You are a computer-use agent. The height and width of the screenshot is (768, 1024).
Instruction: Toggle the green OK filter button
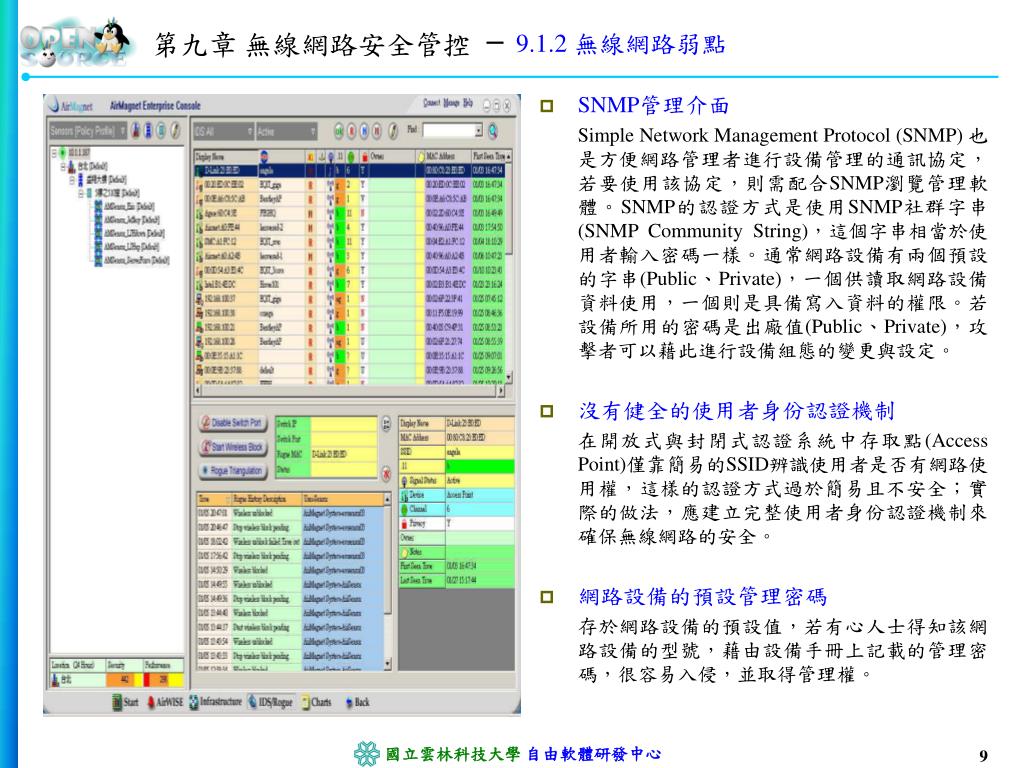coord(340,131)
